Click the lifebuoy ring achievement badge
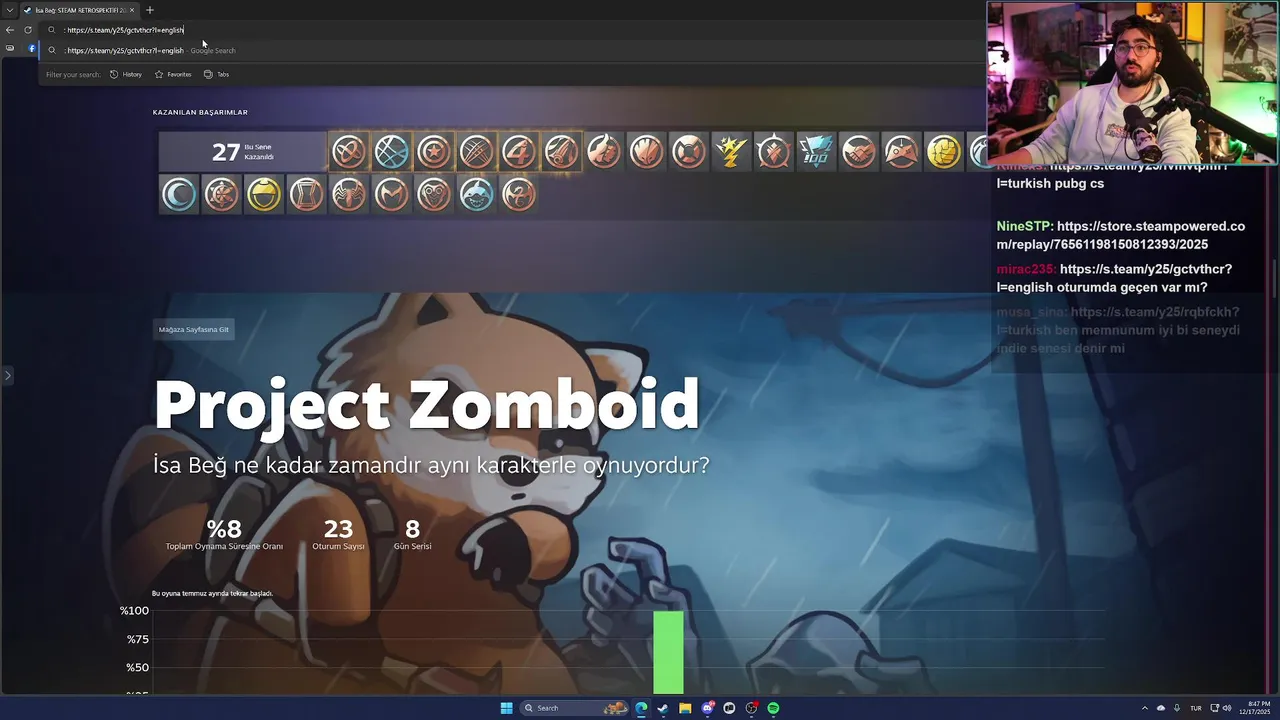This screenshot has width=1280, height=720. point(688,152)
